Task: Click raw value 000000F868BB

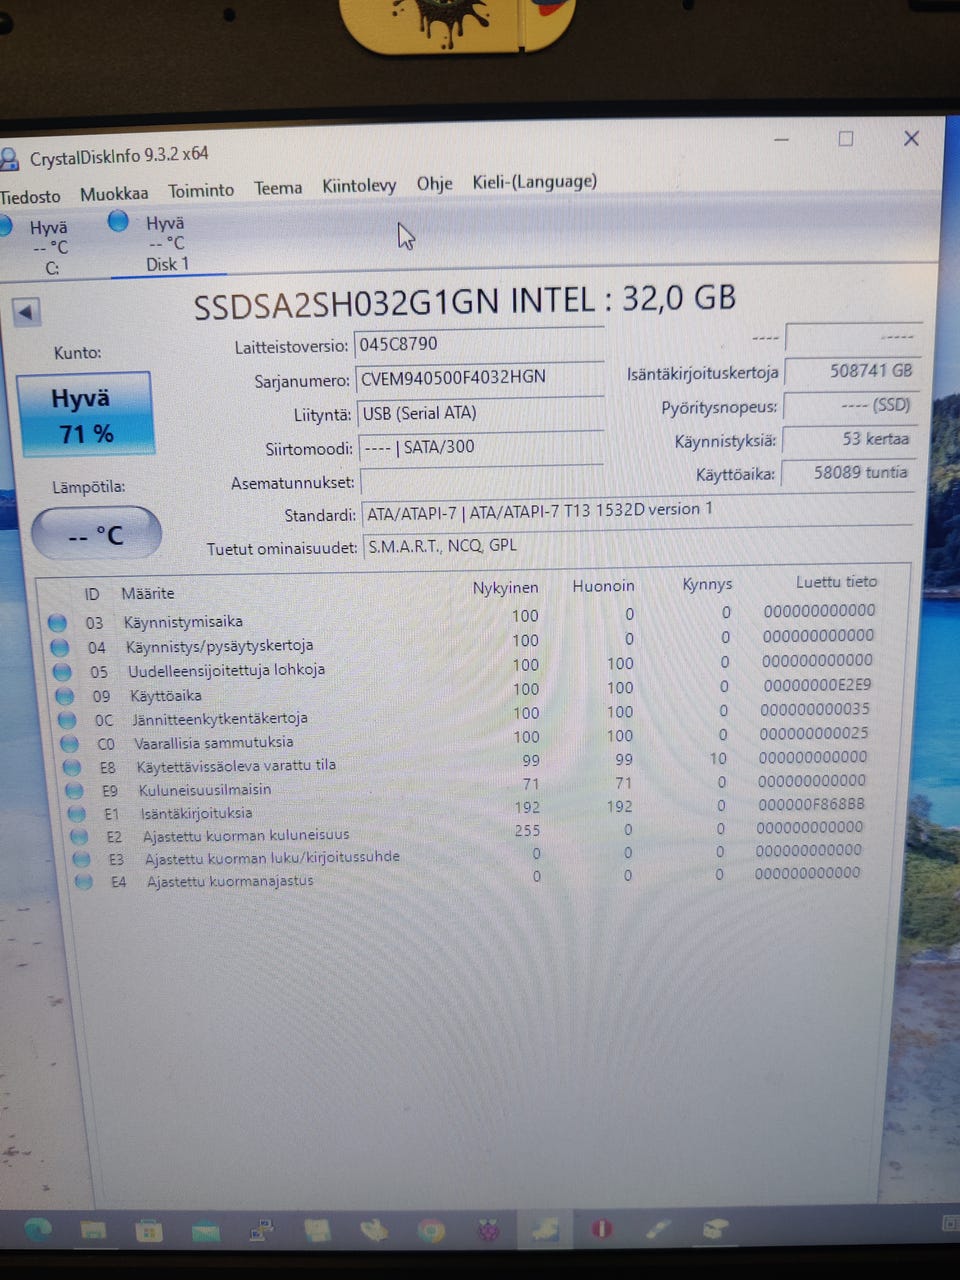Action: pos(811,804)
